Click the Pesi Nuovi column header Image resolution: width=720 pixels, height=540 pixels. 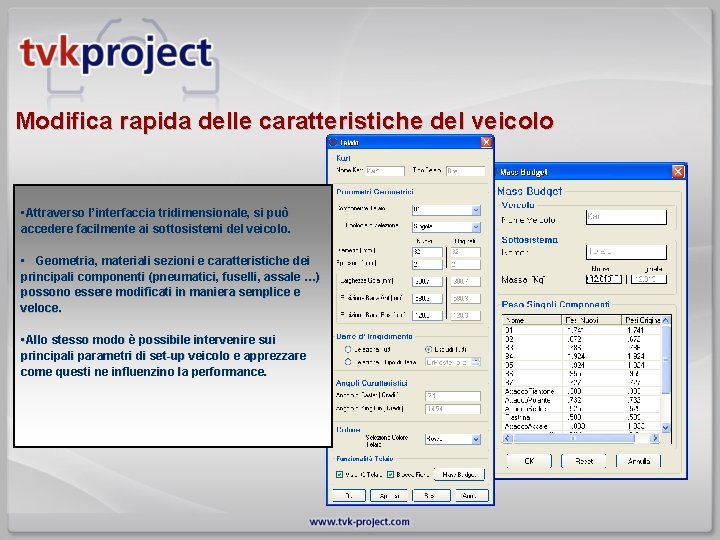[x=592, y=320]
